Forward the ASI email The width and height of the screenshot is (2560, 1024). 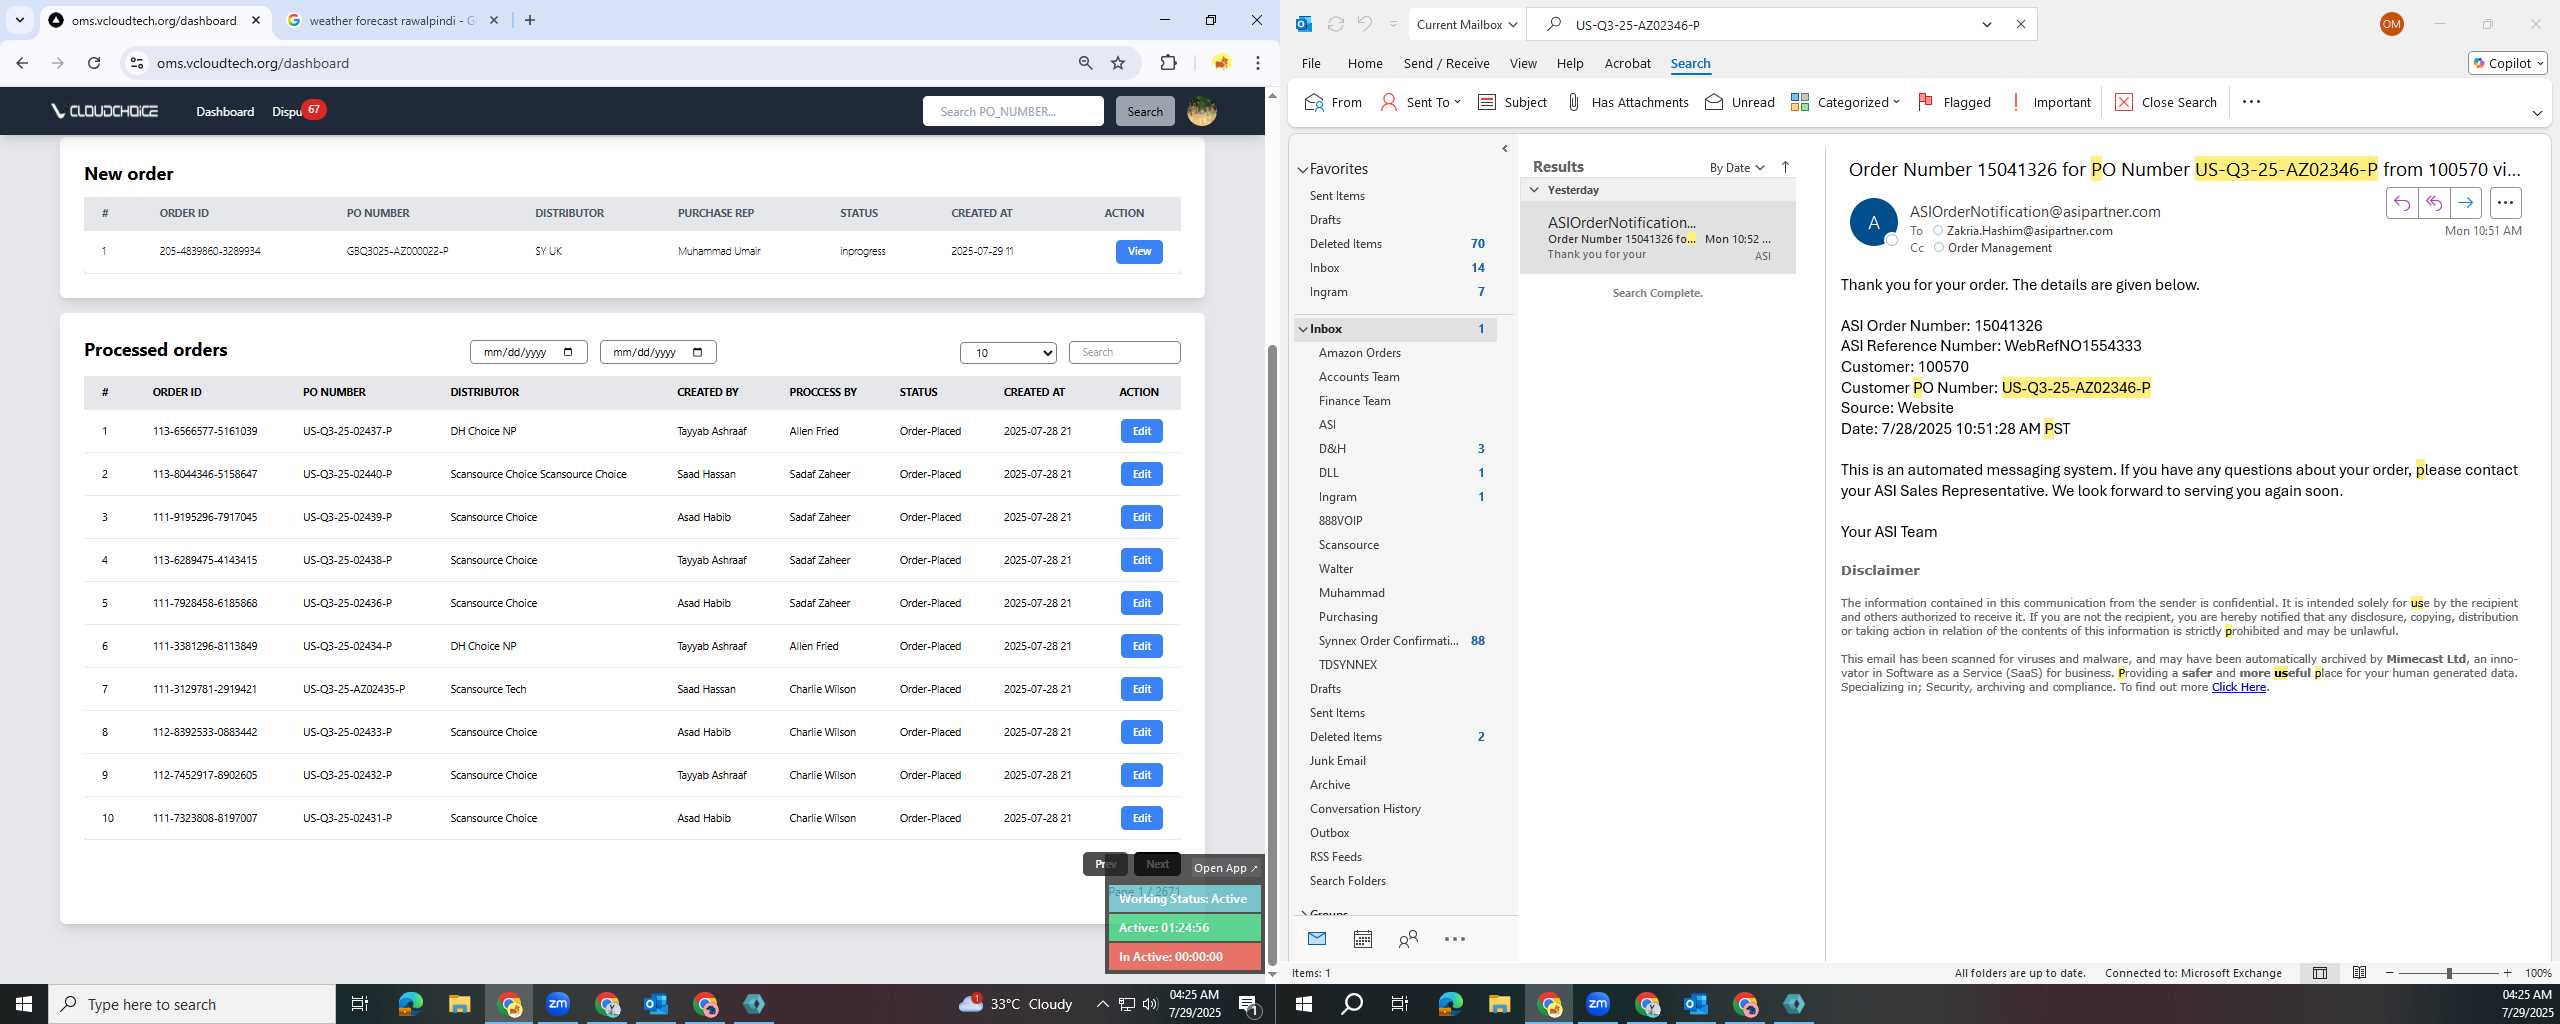2465,203
